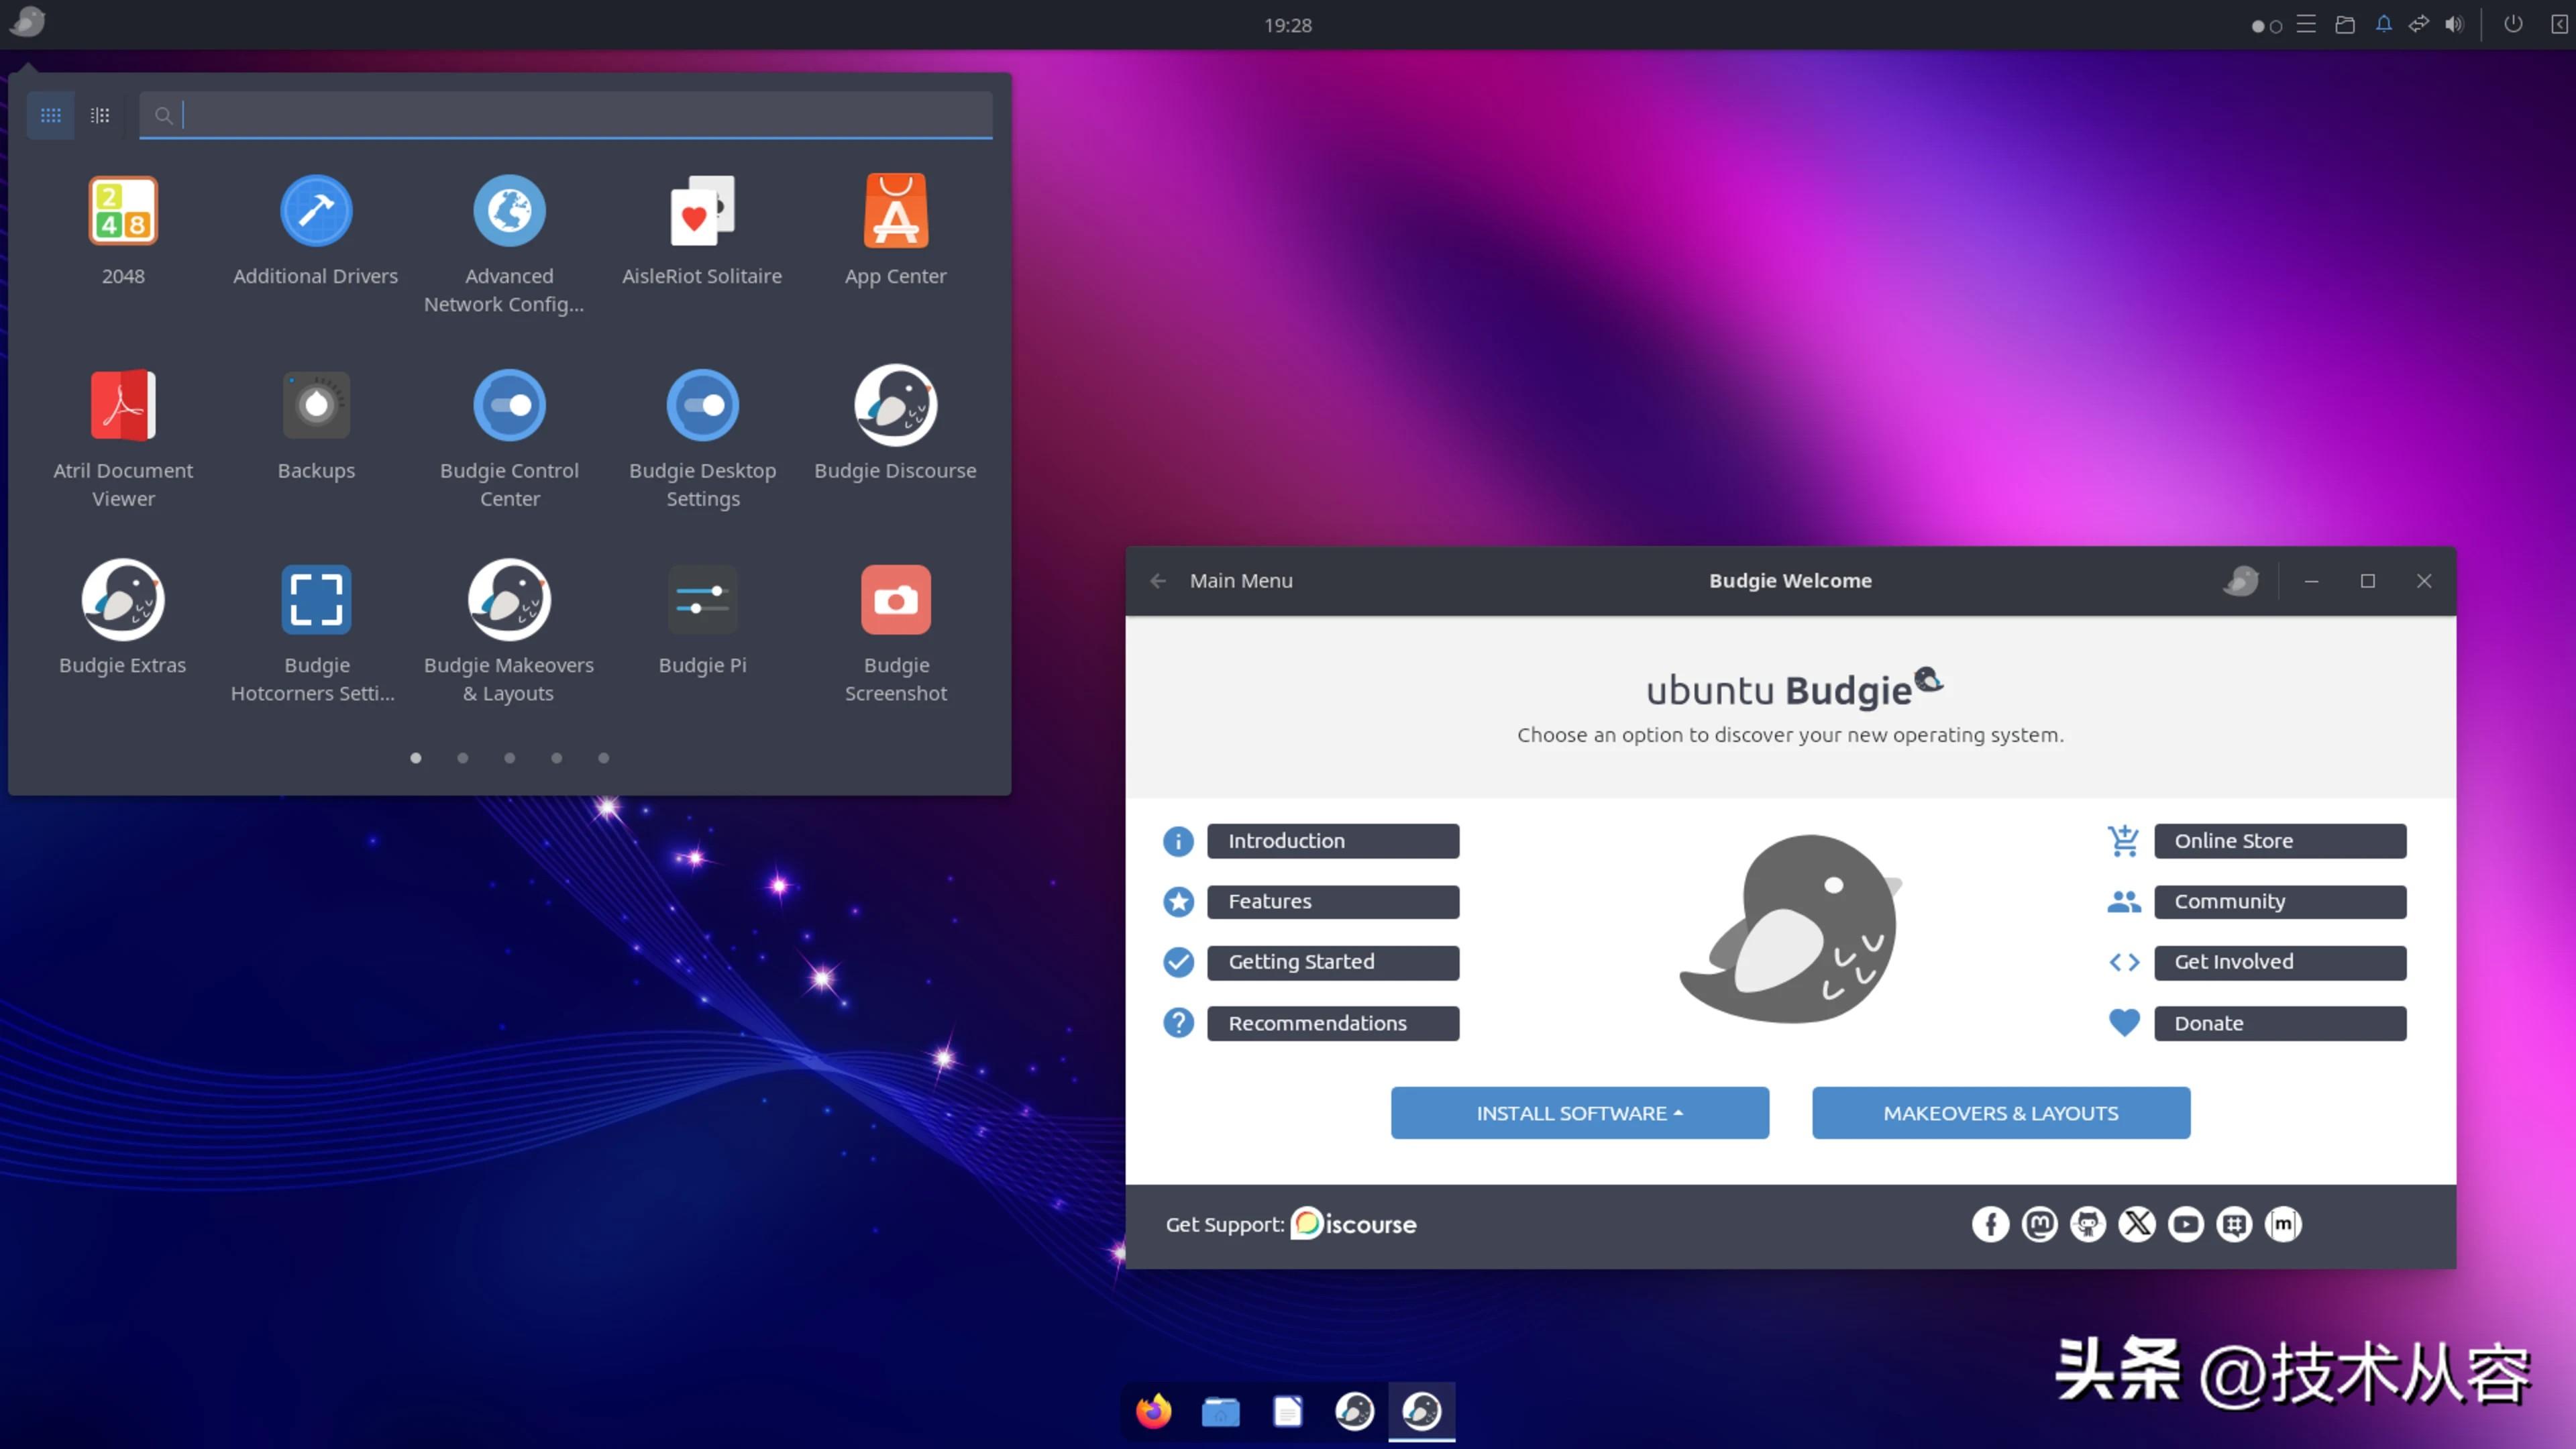Open Getting Started section

pos(1333,962)
